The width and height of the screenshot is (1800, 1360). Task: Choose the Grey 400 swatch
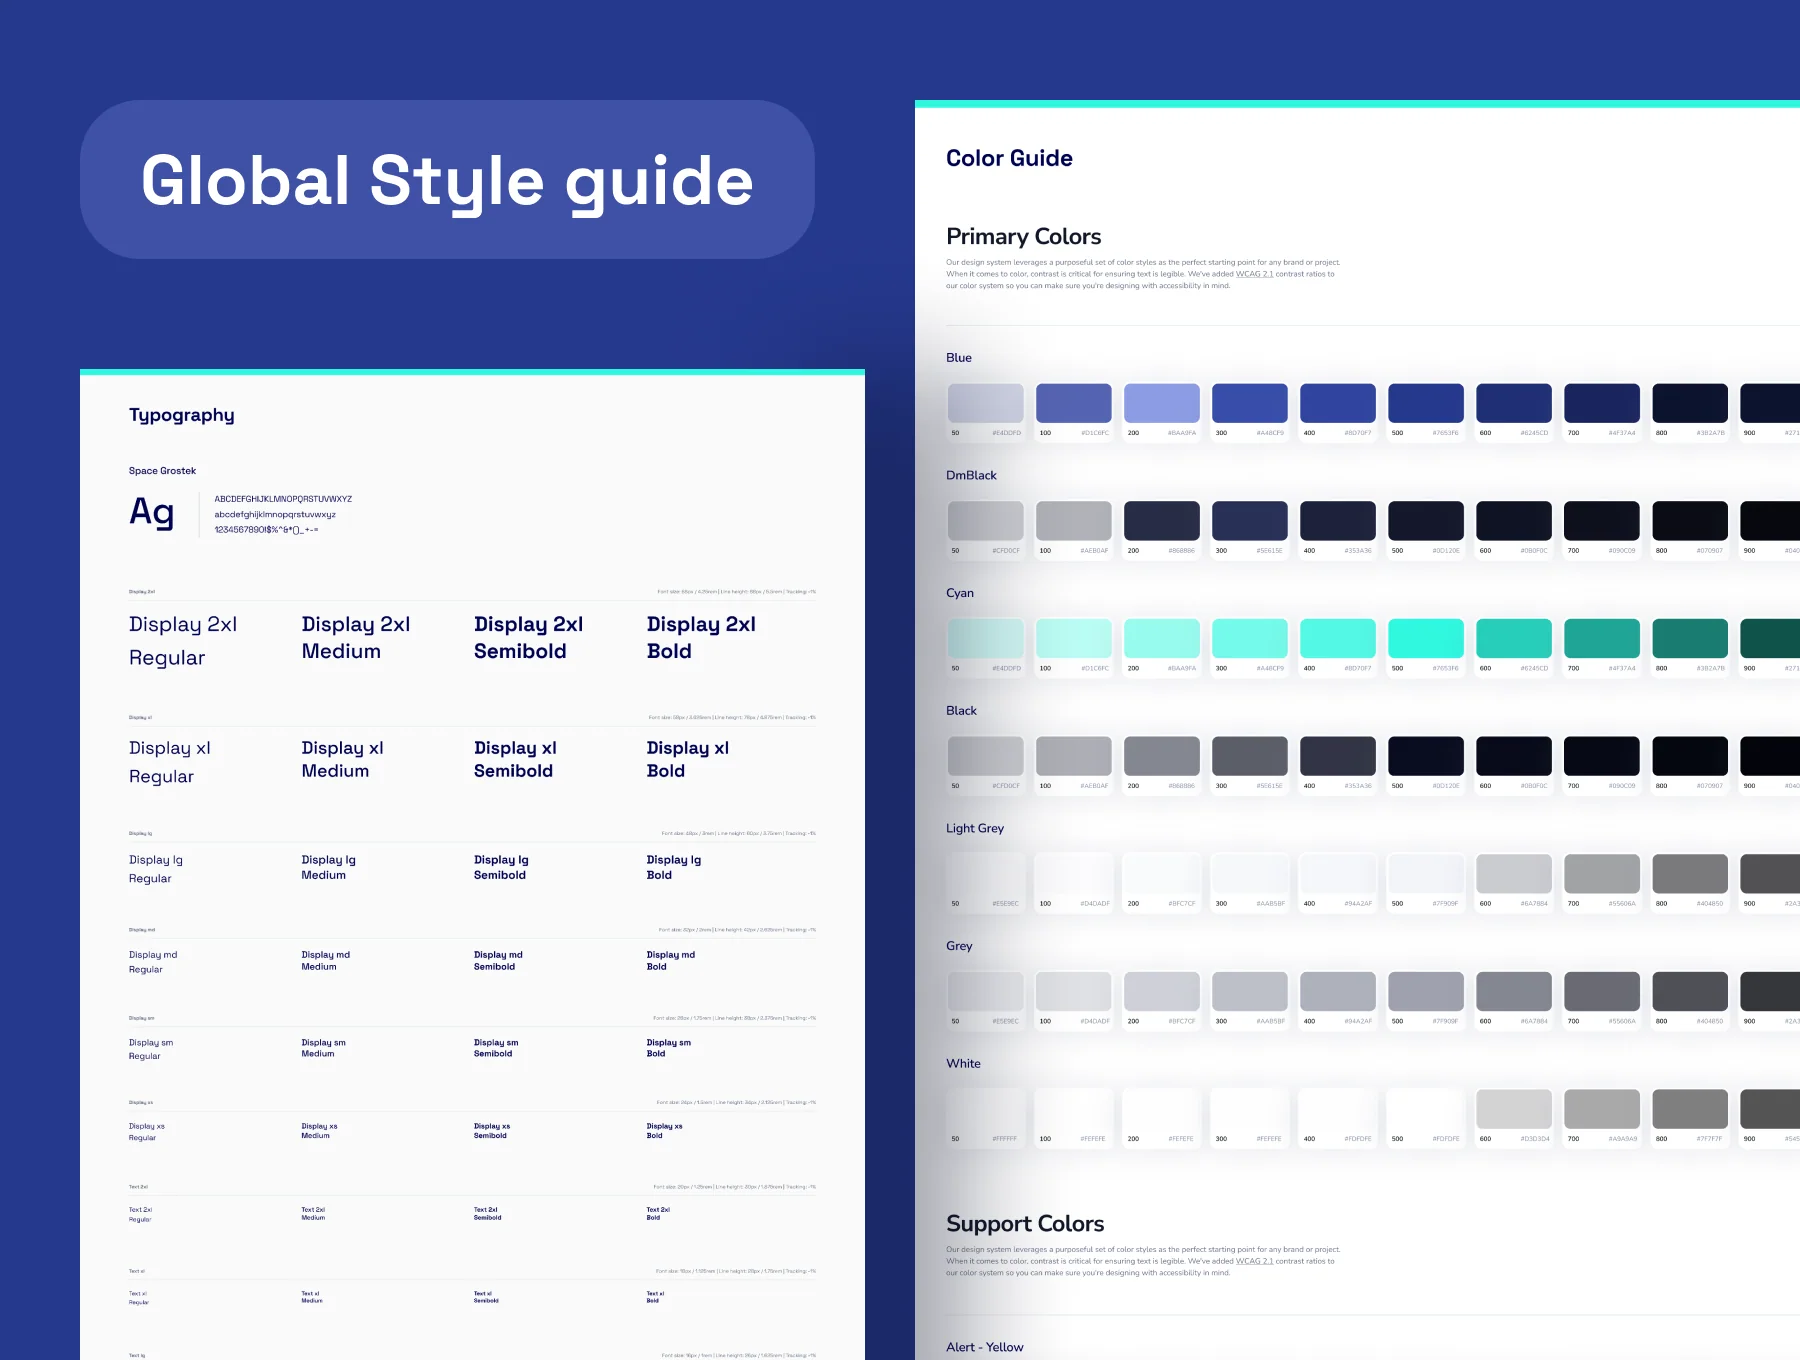point(1337,991)
